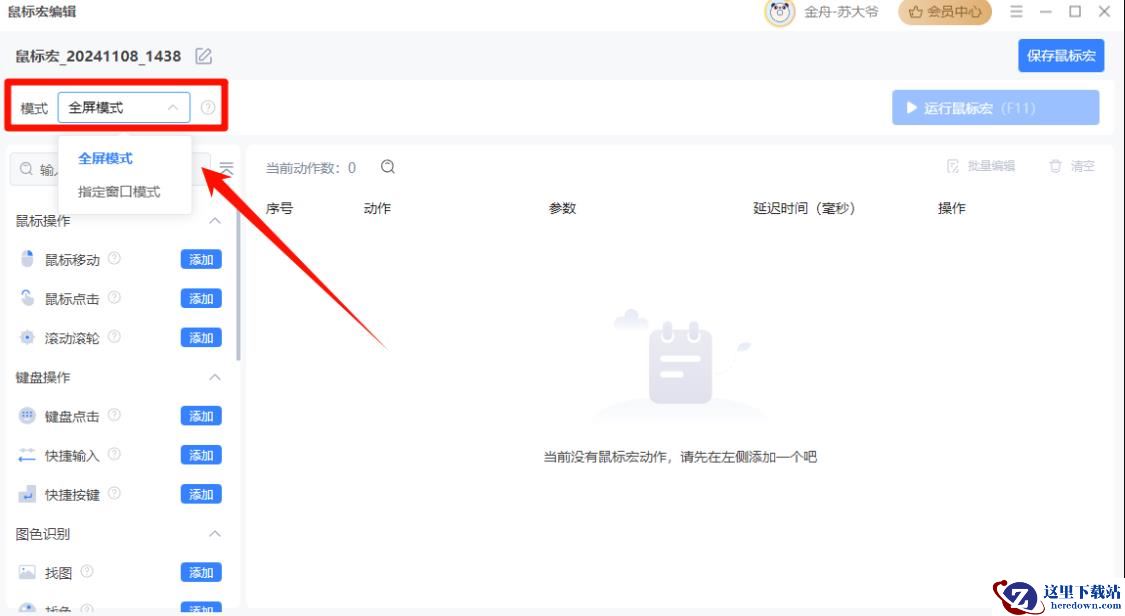1125x616 pixels.
Task: Click the user avatar 金舟-苏大爷
Action: (x=780, y=12)
